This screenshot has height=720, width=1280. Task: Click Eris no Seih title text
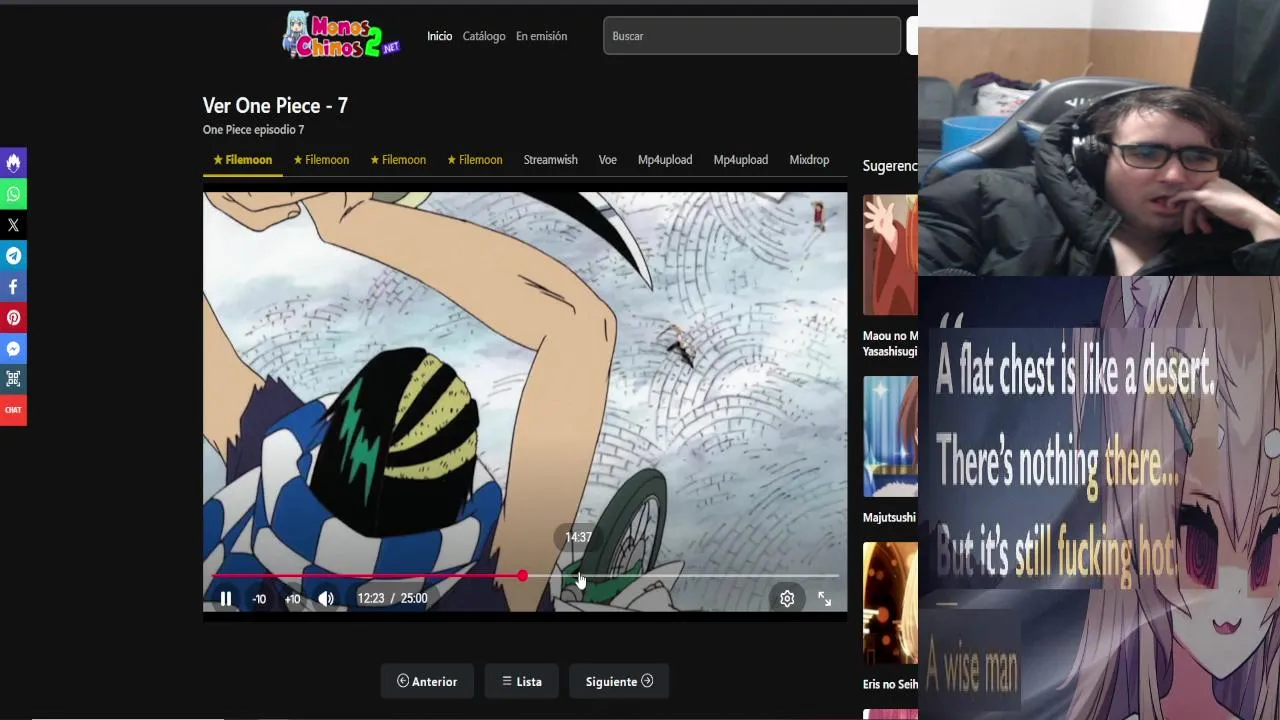890,684
